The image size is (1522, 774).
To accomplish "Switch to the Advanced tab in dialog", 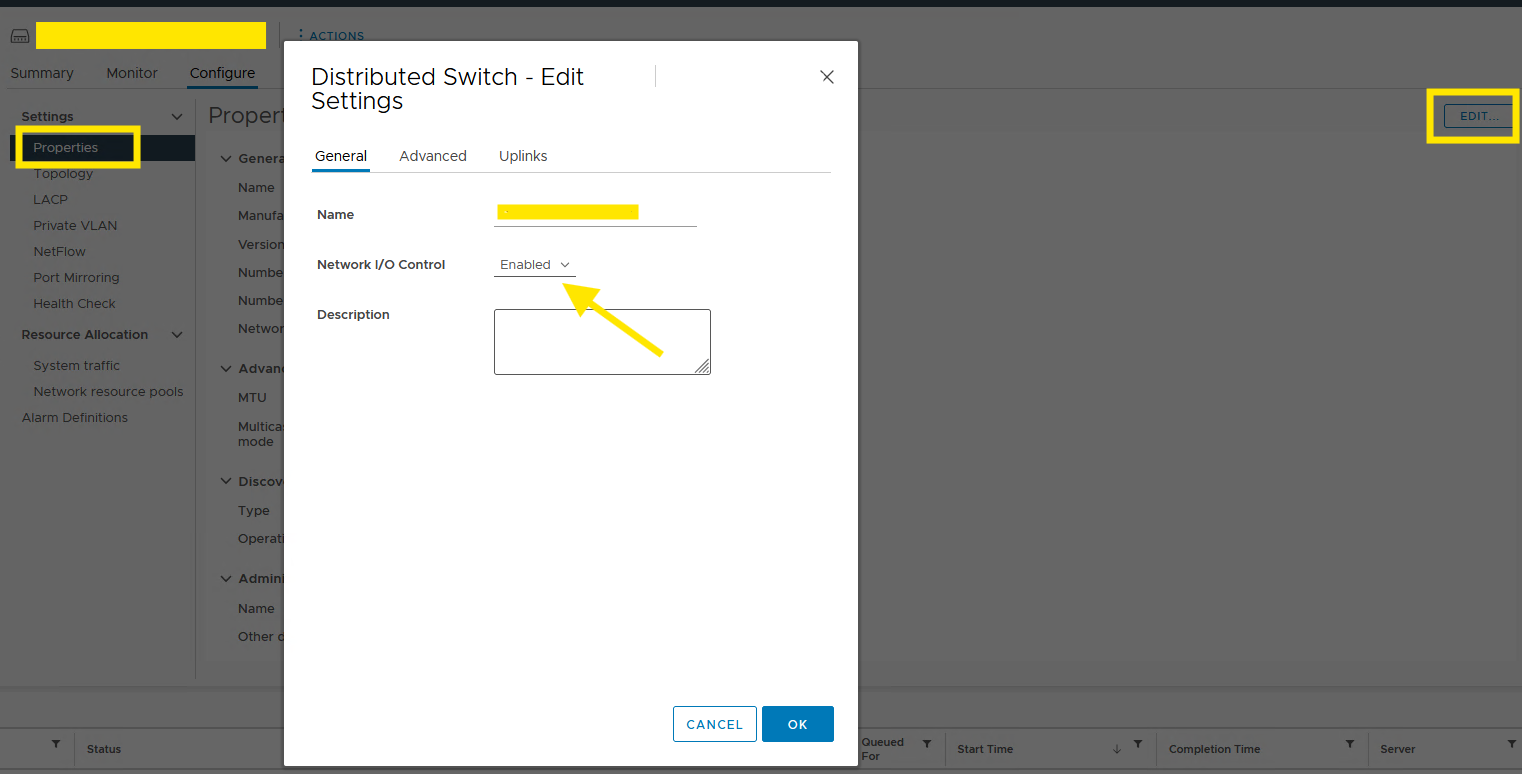I will [433, 156].
